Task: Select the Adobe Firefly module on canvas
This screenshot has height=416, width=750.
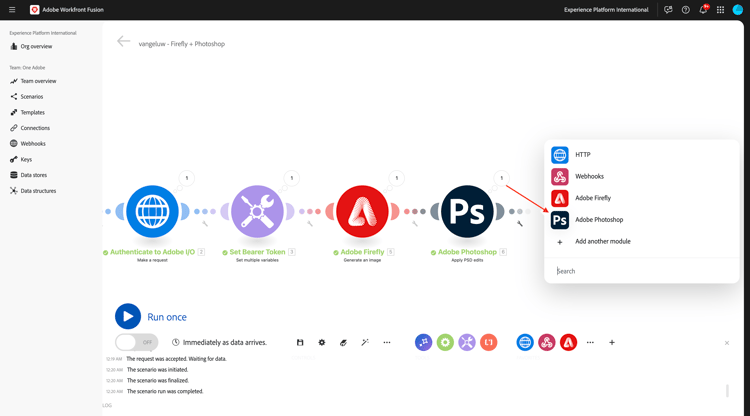Action: tap(362, 211)
